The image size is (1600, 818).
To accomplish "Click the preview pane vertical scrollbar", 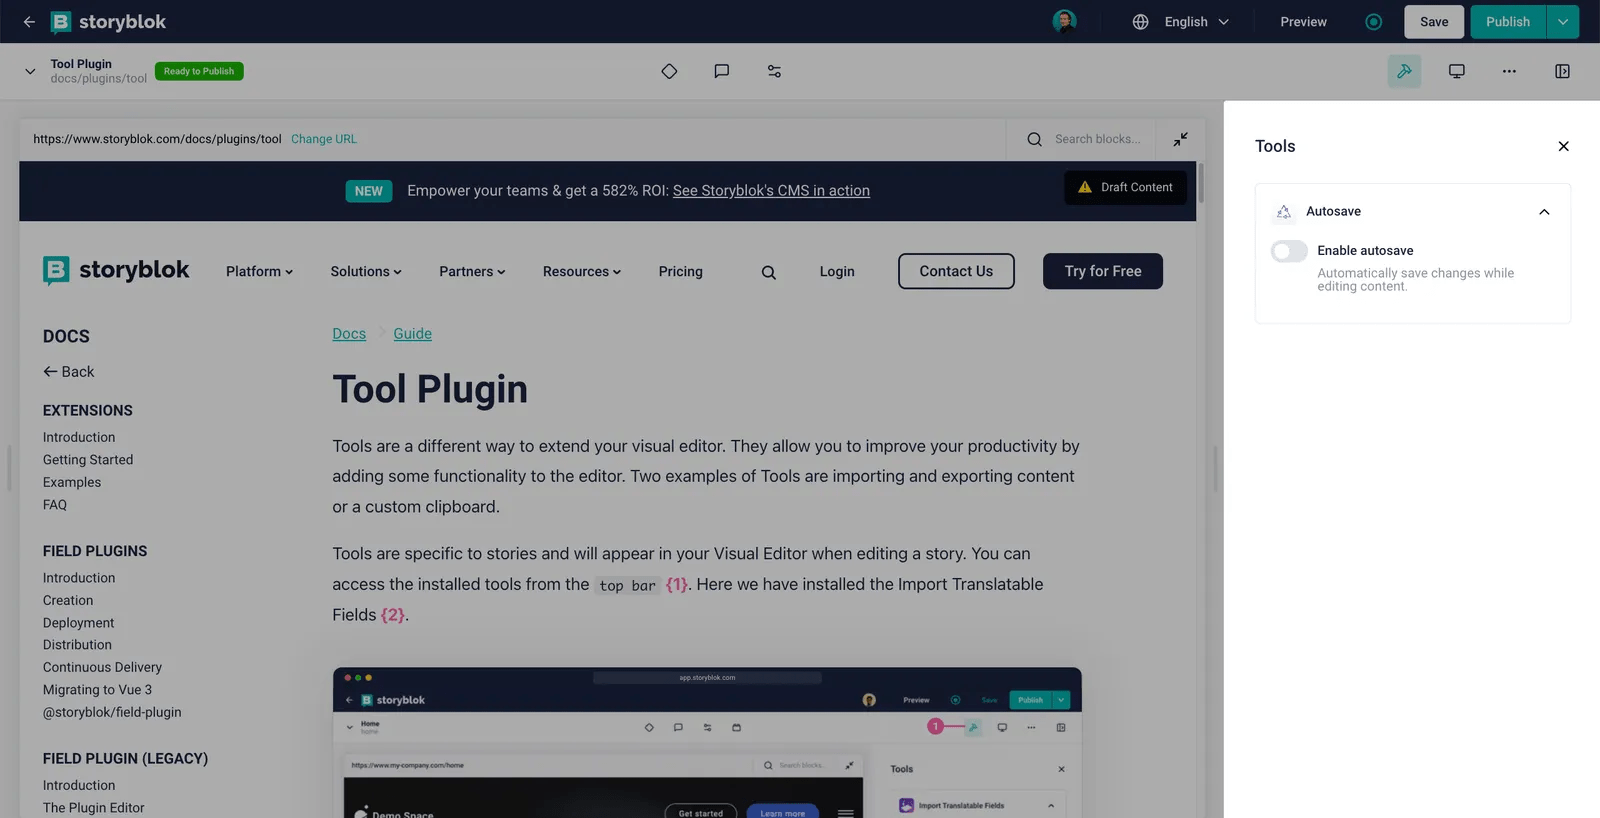I will point(1200,183).
